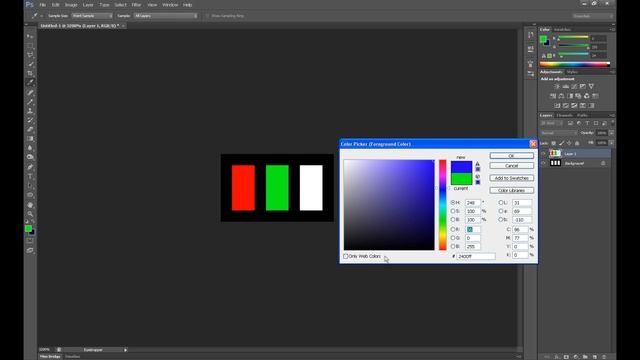
Task: Open the layer filter Kind dropdown
Action: tap(551, 123)
